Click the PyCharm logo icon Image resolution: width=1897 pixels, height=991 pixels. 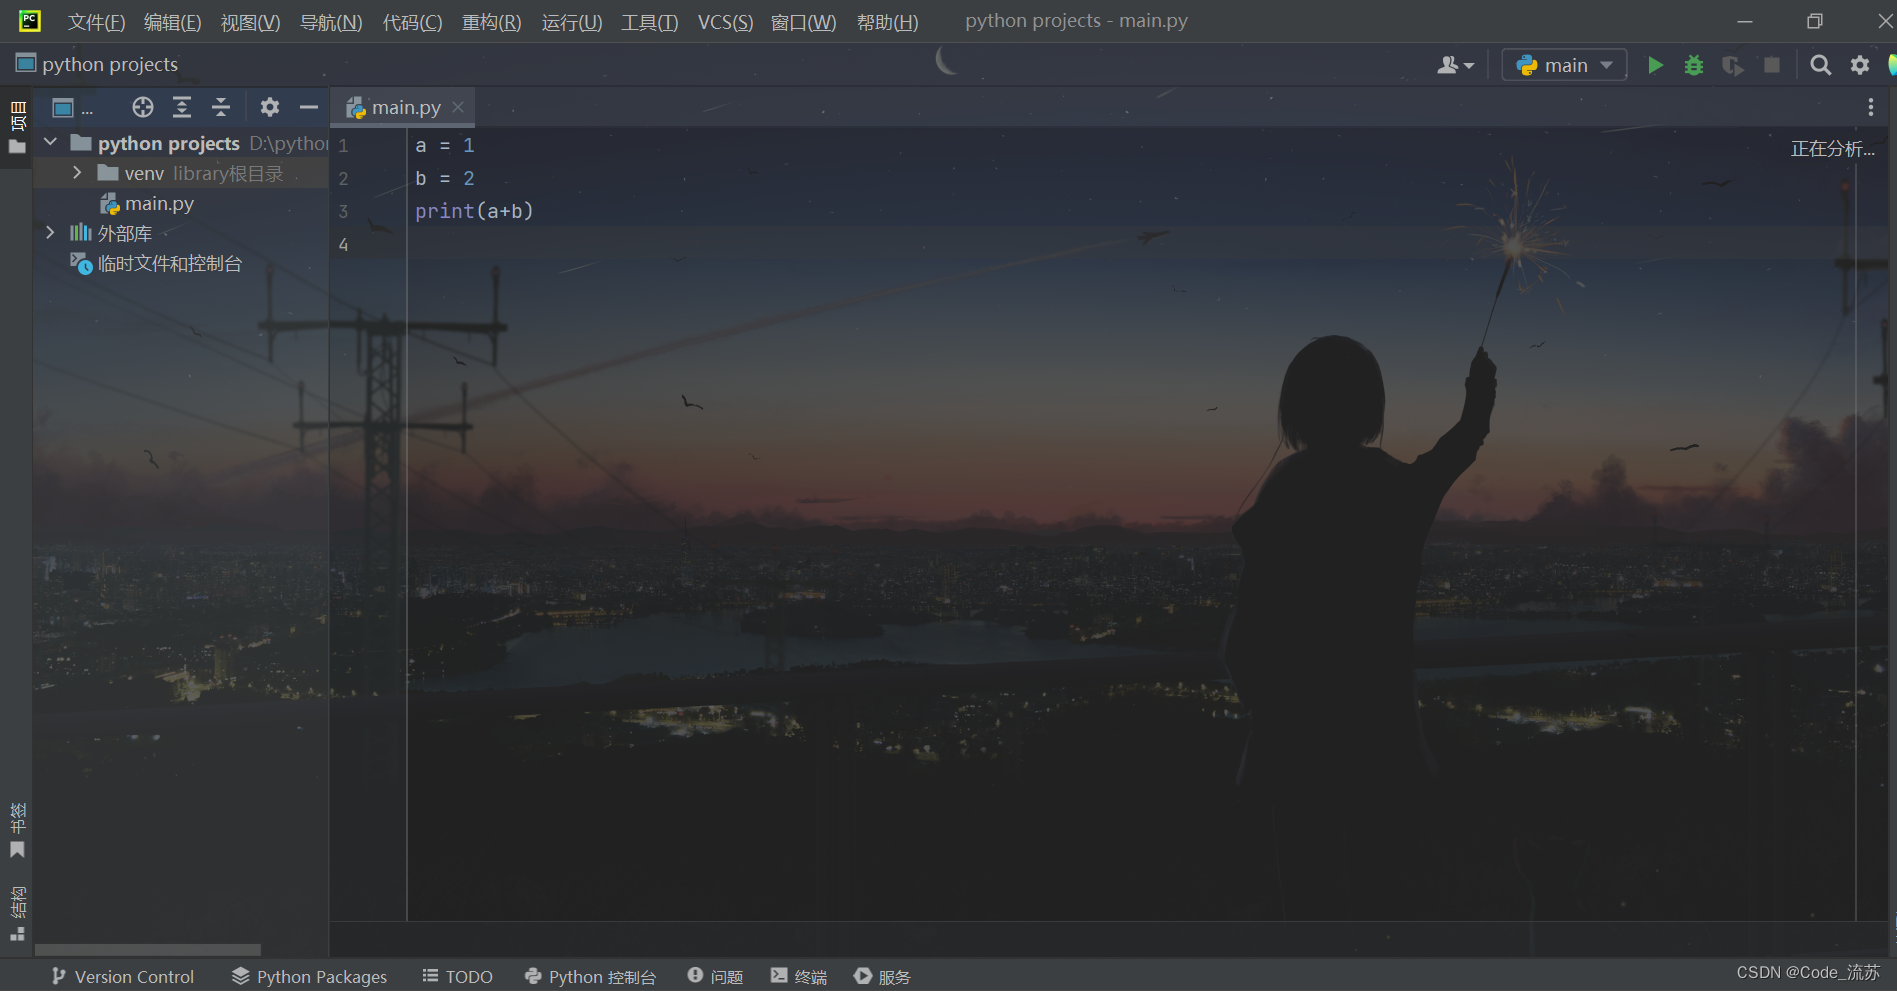[30, 20]
